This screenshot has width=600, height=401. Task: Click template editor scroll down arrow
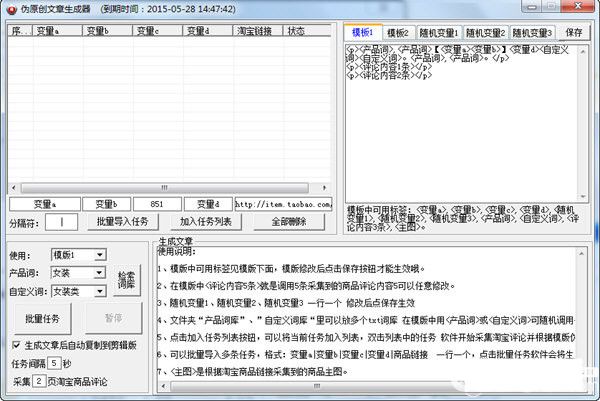pos(583,197)
